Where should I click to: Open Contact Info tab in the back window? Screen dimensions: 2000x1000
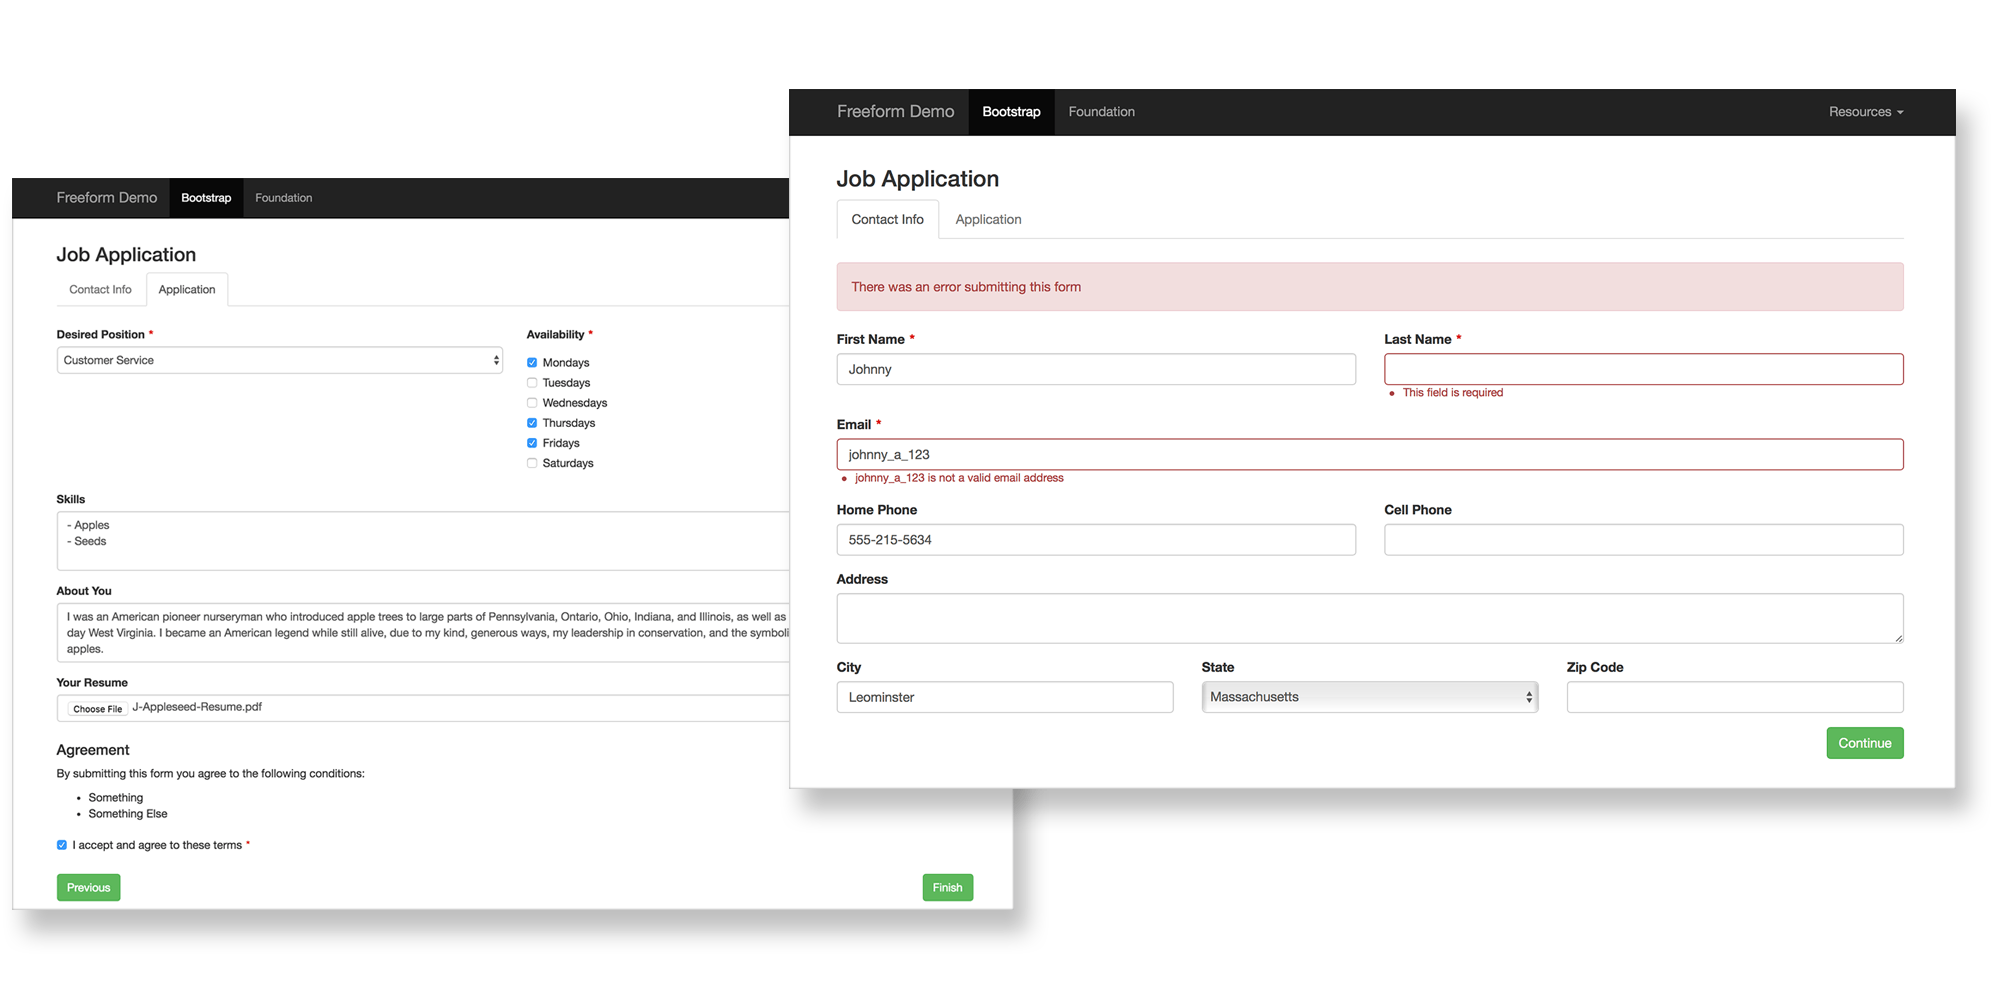(x=100, y=290)
